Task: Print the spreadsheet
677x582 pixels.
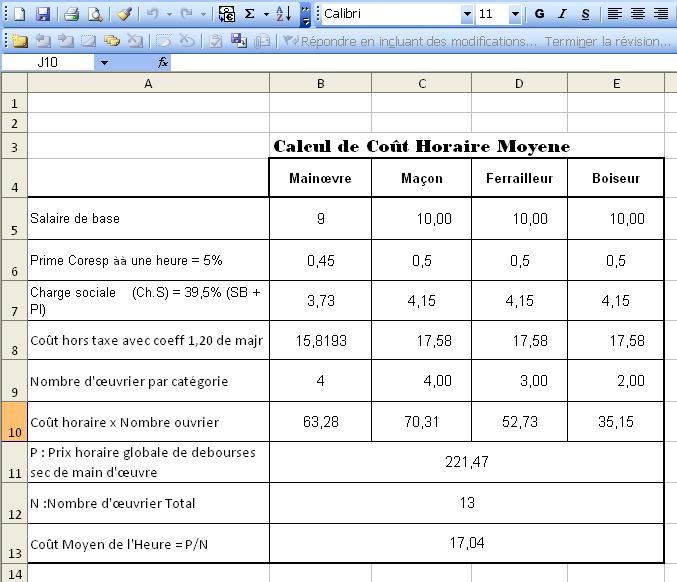Action: point(72,14)
